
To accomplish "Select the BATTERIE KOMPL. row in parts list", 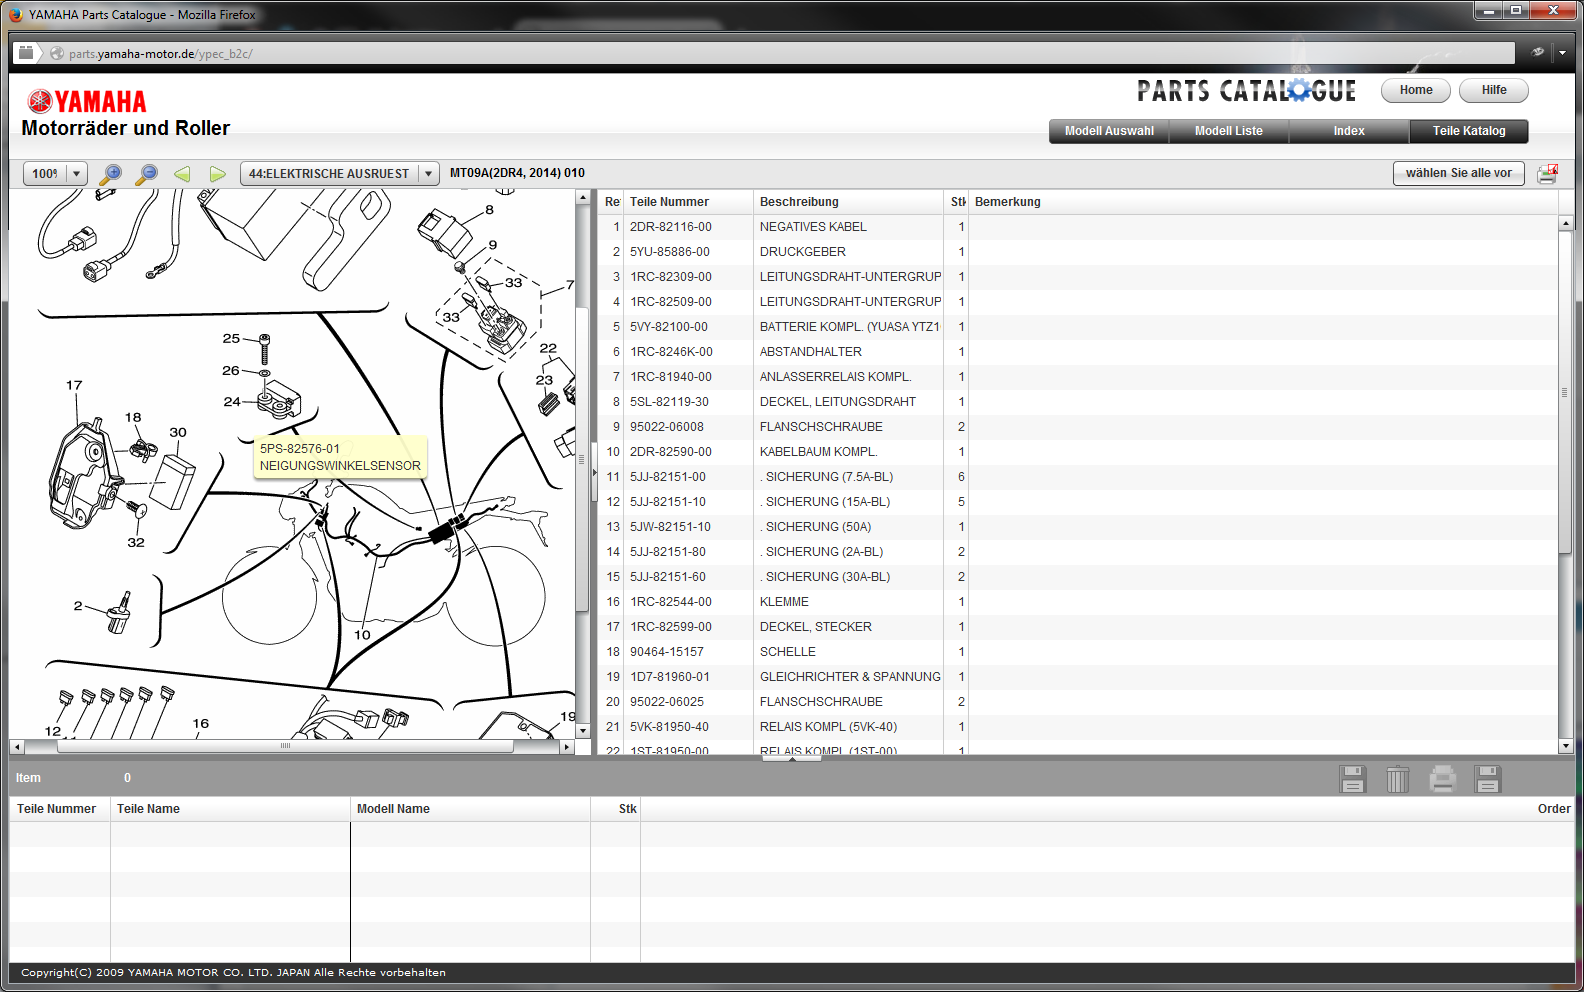I will pos(850,327).
